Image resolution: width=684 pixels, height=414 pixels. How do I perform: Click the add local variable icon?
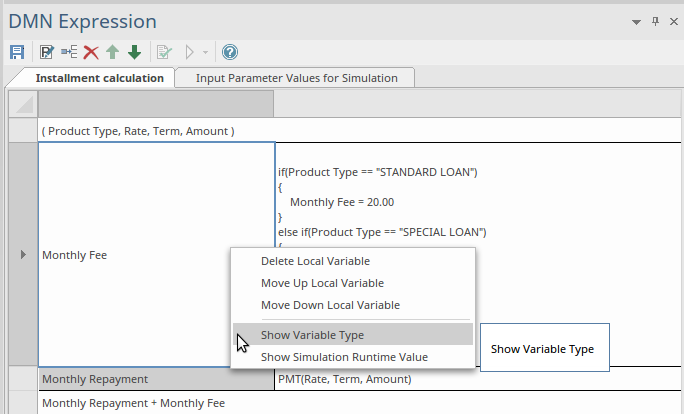pos(68,52)
